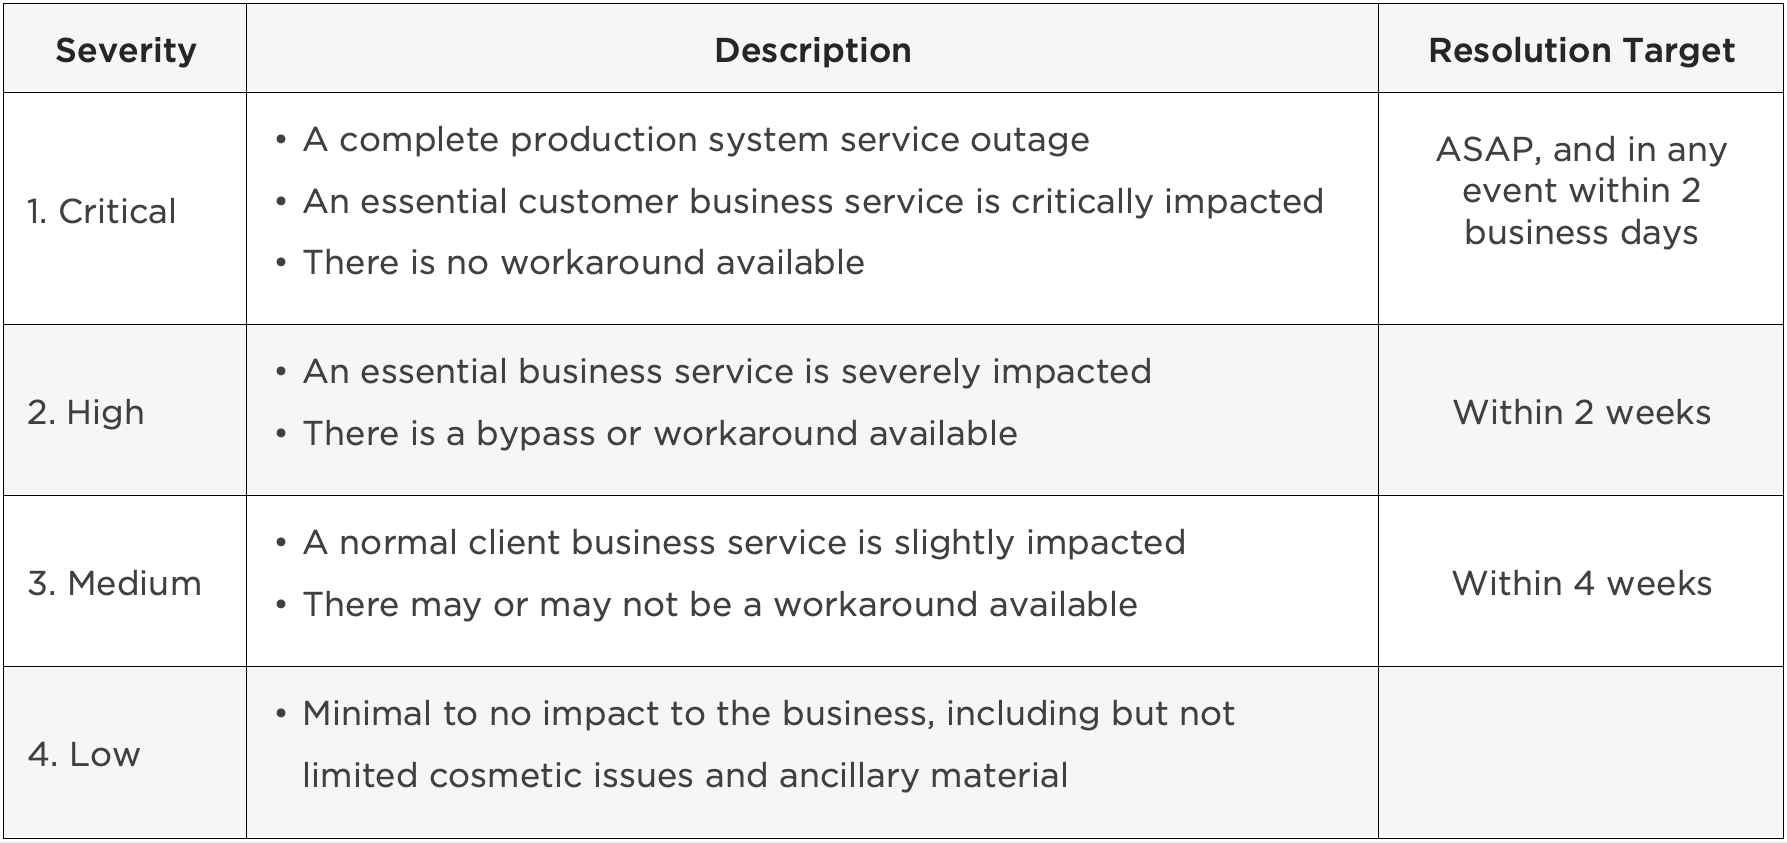Select the "limited cosmetic issues and ancillary material" line
The image size is (1787, 843).
pyautogui.click(x=685, y=775)
